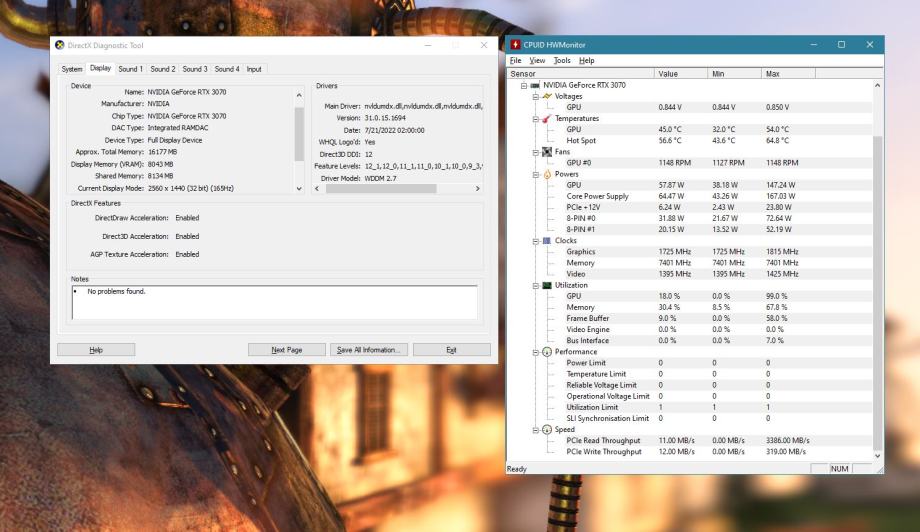Click the NVIDIA GeForce RTX 3070 GPU icon
Viewport: 920px width, 532px height.
pos(535,85)
